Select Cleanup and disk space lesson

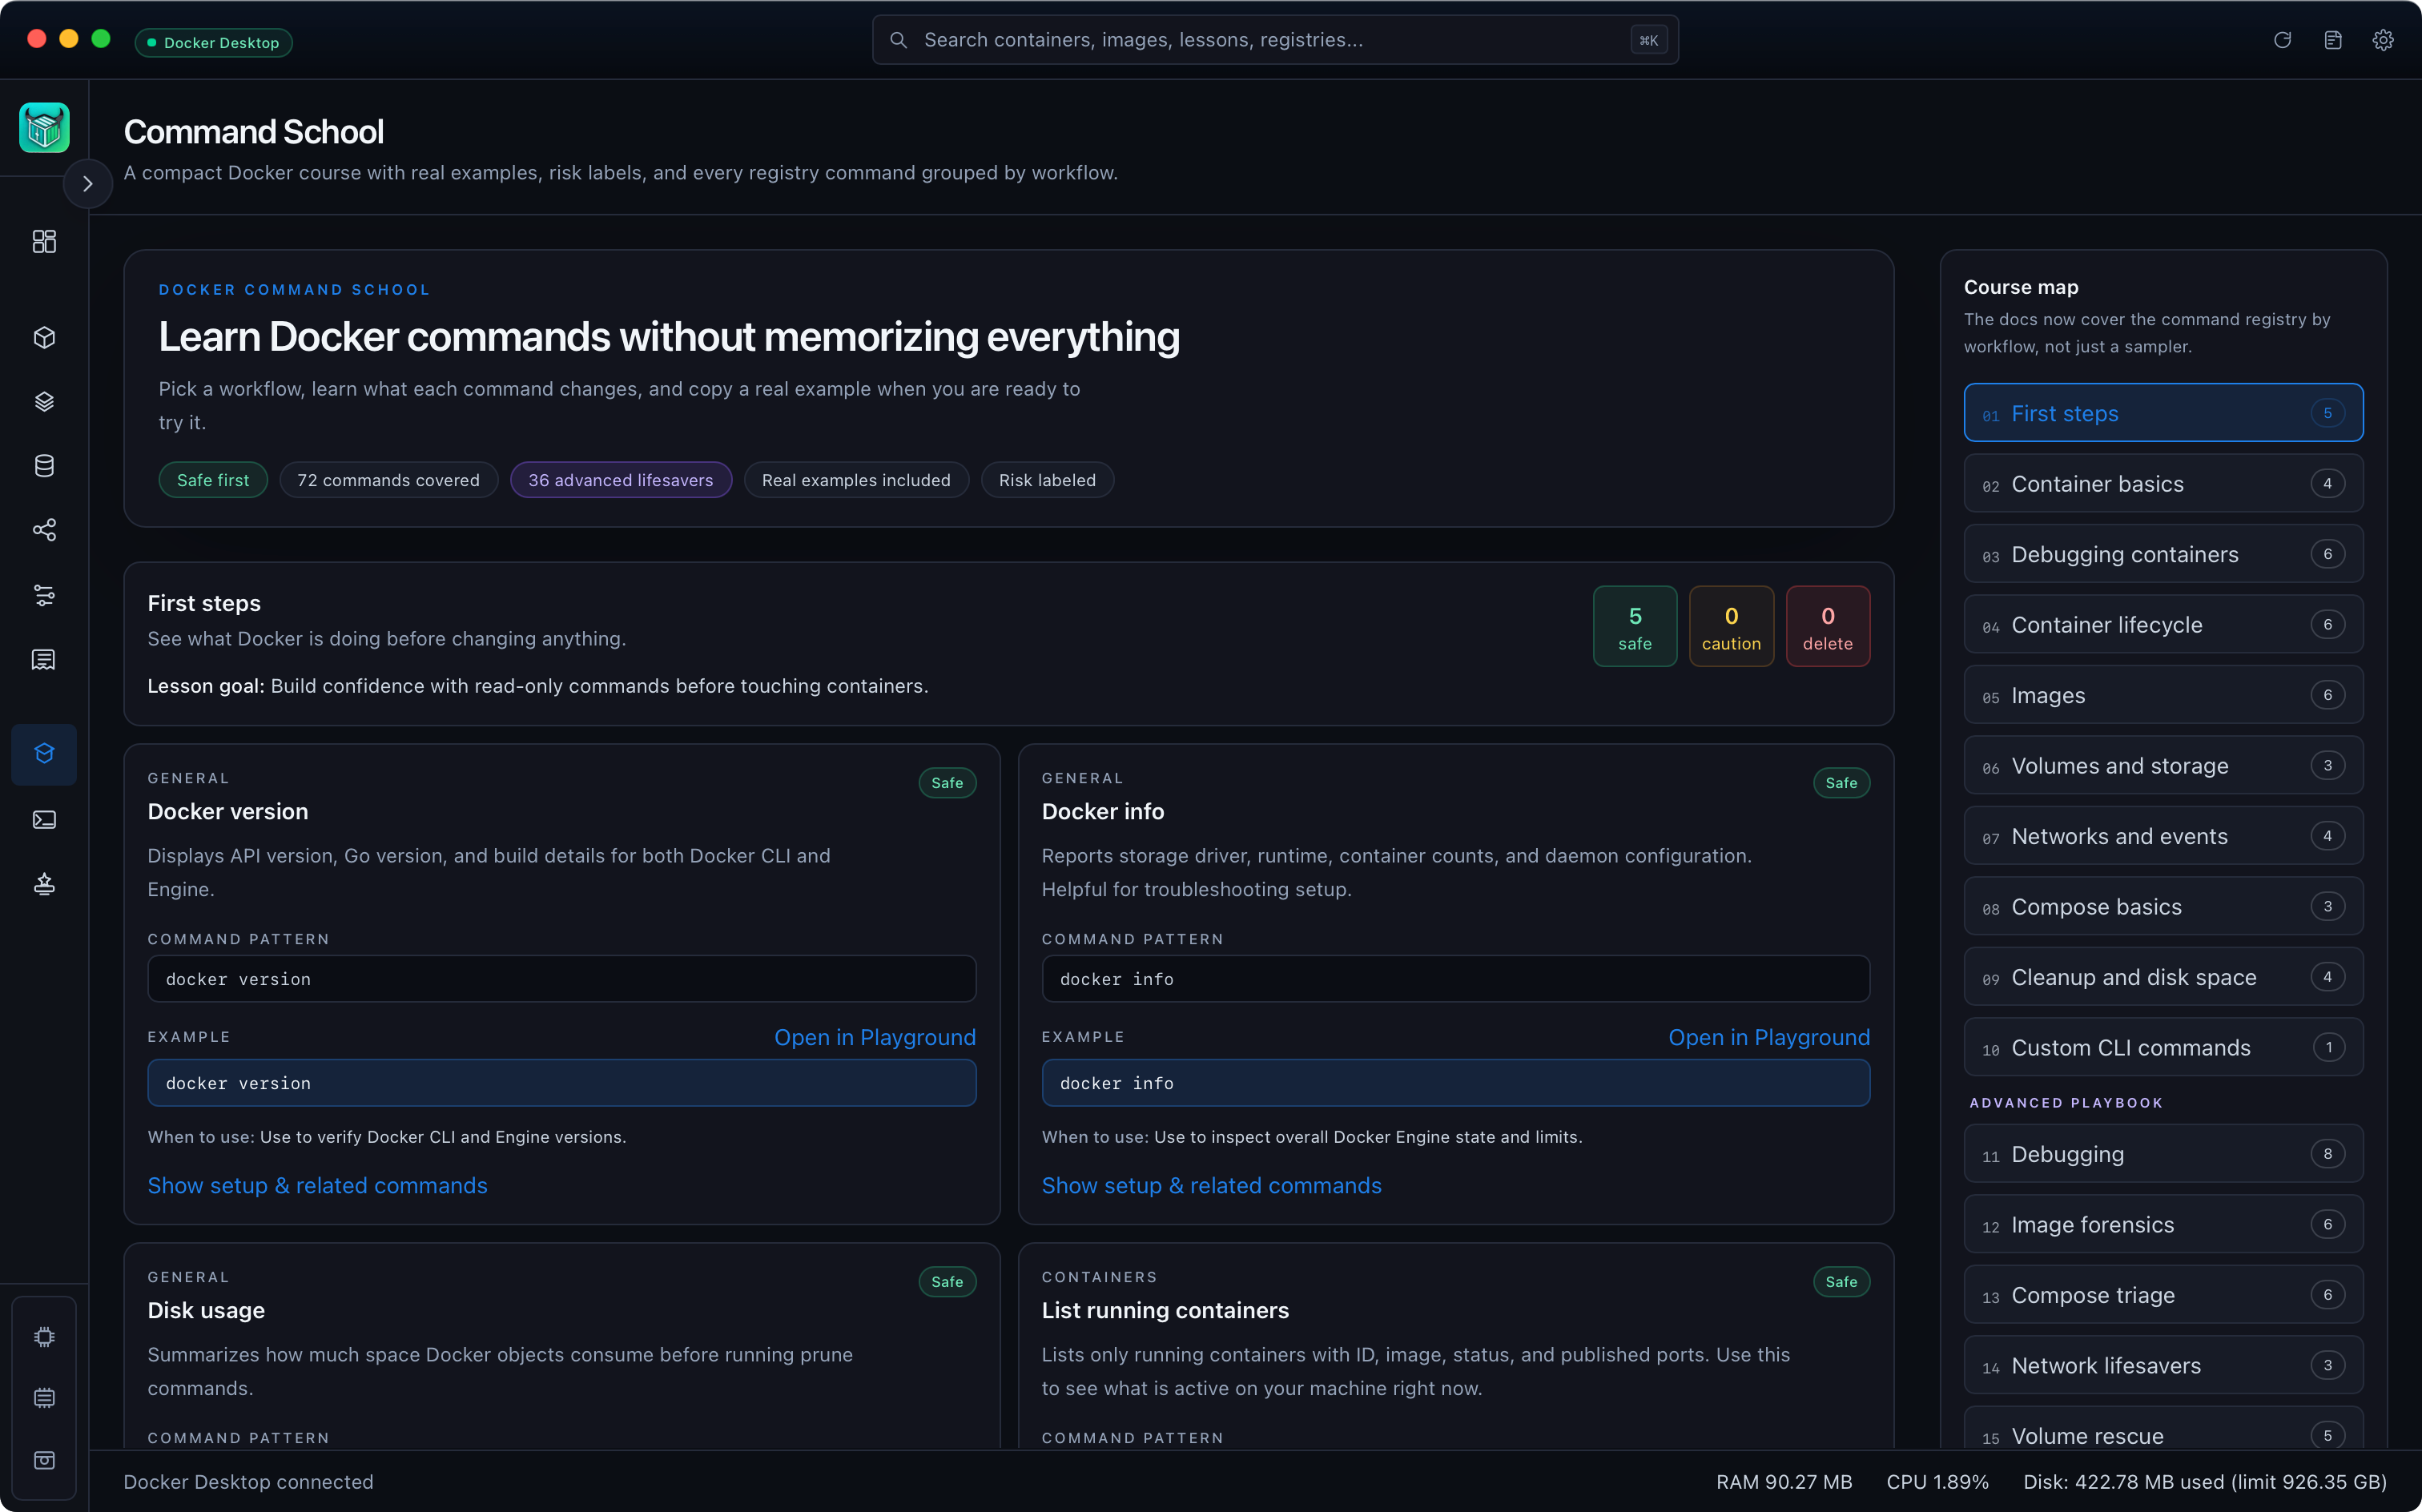point(2163,977)
